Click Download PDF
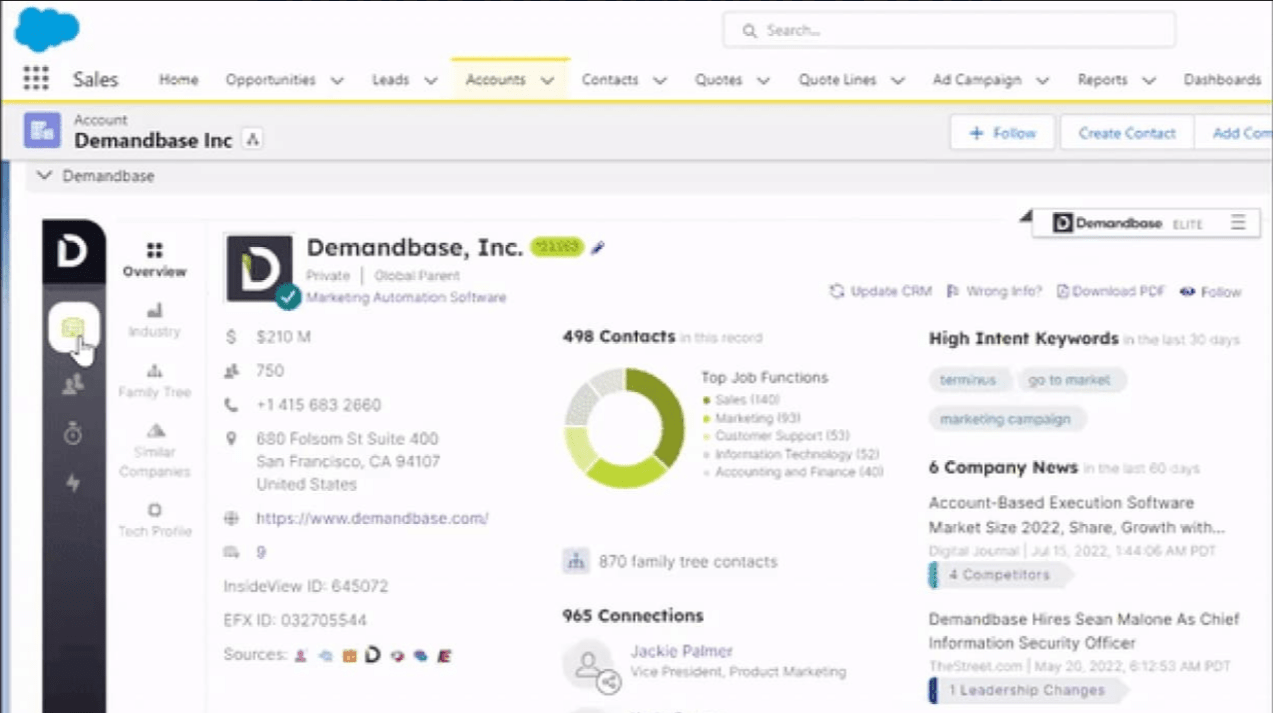Image resolution: width=1273 pixels, height=713 pixels. (x=1110, y=291)
